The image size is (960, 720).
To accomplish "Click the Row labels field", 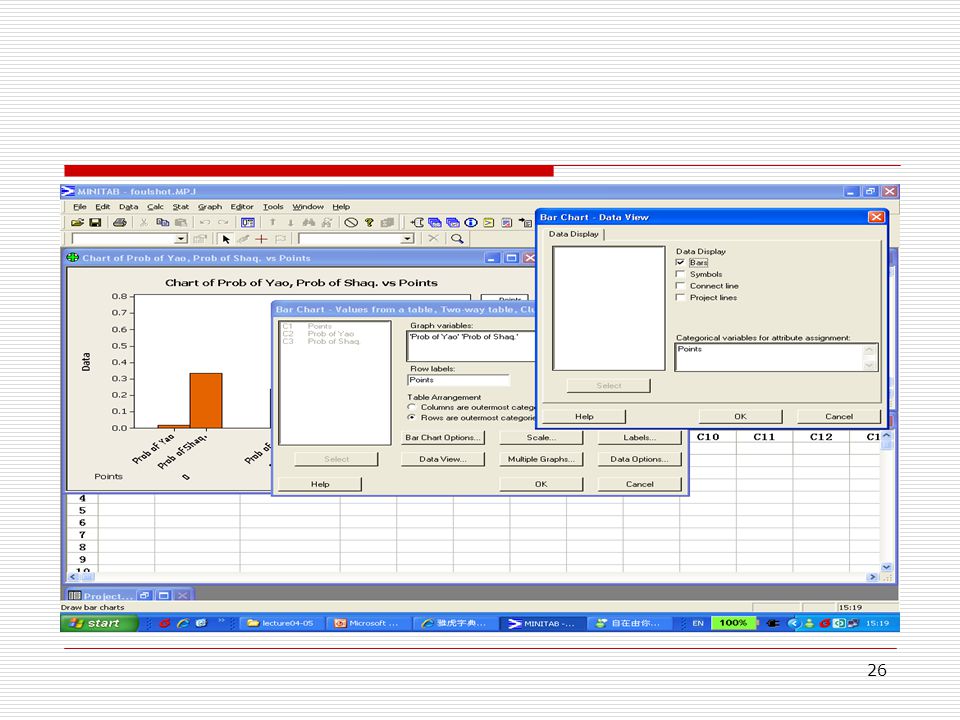I will [x=459, y=380].
